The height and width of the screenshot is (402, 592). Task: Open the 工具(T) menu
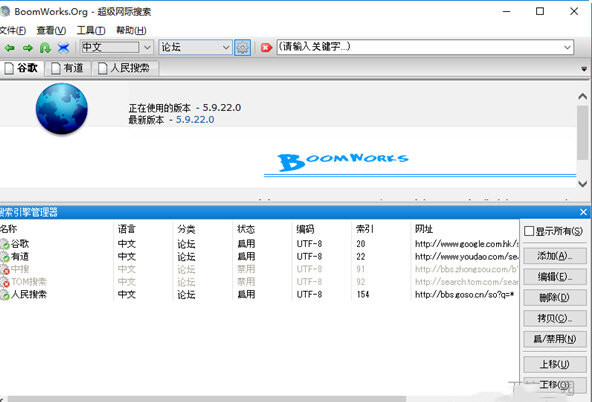[91, 31]
